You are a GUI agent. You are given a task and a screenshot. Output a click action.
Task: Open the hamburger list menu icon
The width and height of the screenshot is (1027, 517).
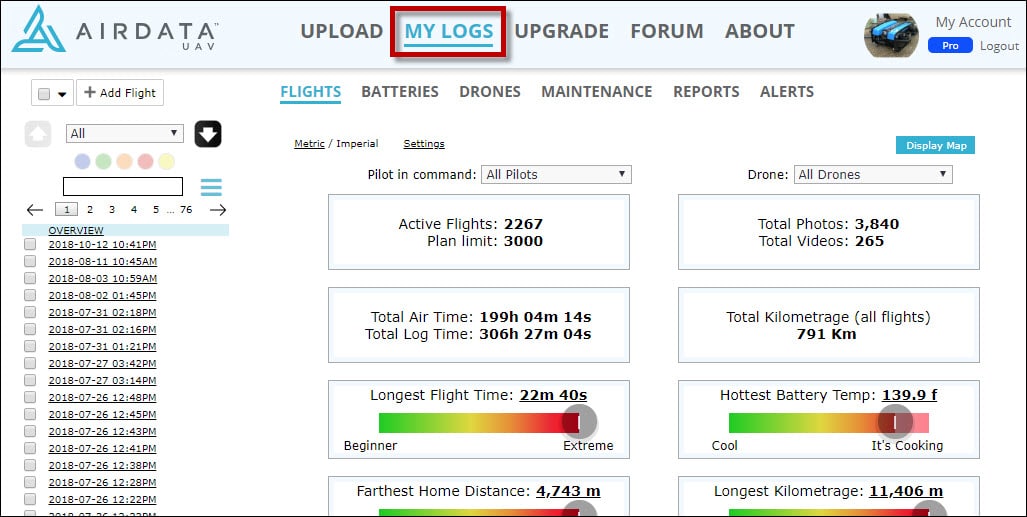pos(211,187)
